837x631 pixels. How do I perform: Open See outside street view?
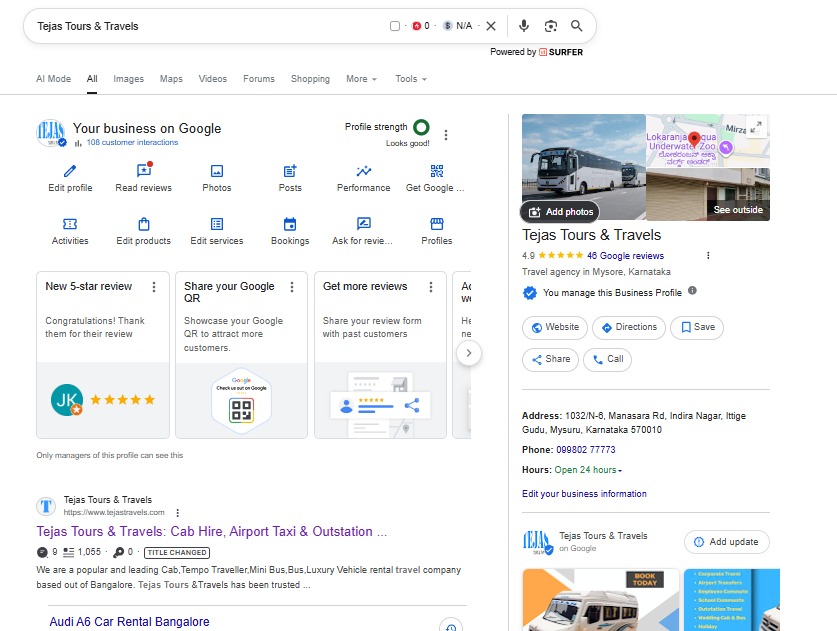tap(738, 210)
